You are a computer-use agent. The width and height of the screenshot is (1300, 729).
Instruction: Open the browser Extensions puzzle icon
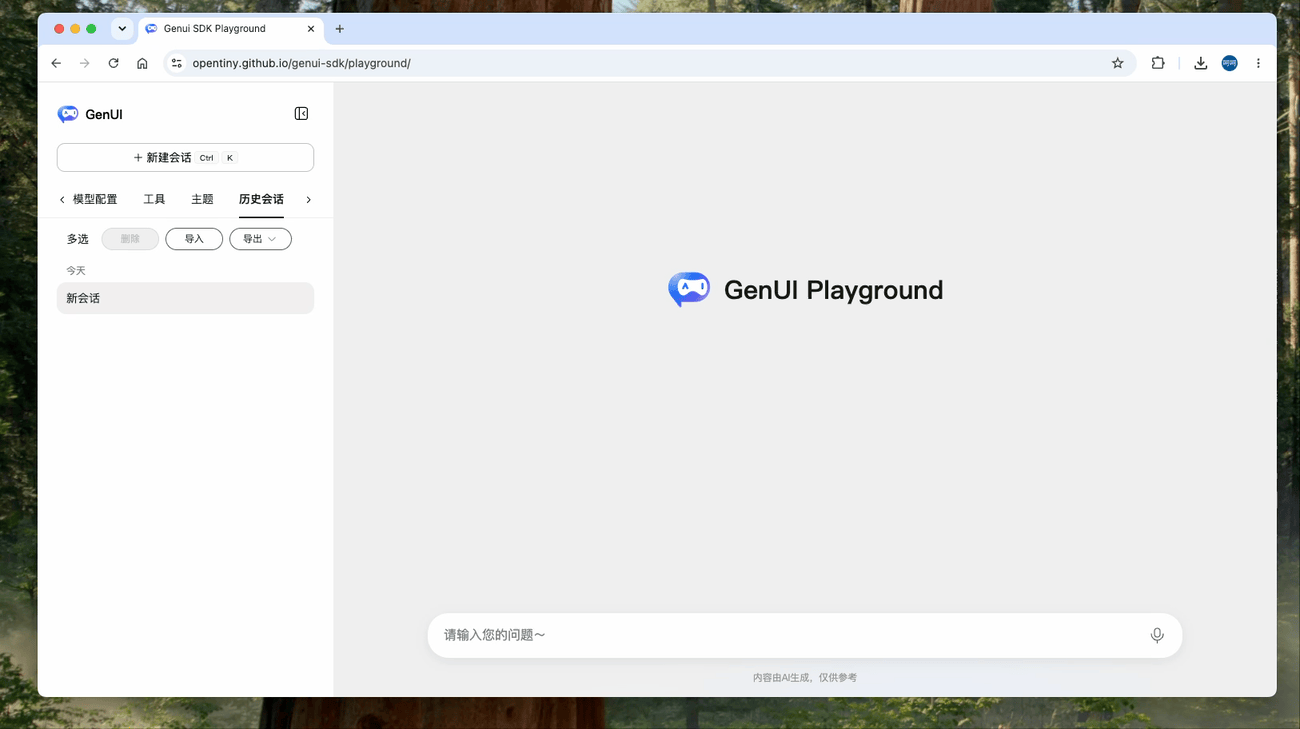point(1158,63)
